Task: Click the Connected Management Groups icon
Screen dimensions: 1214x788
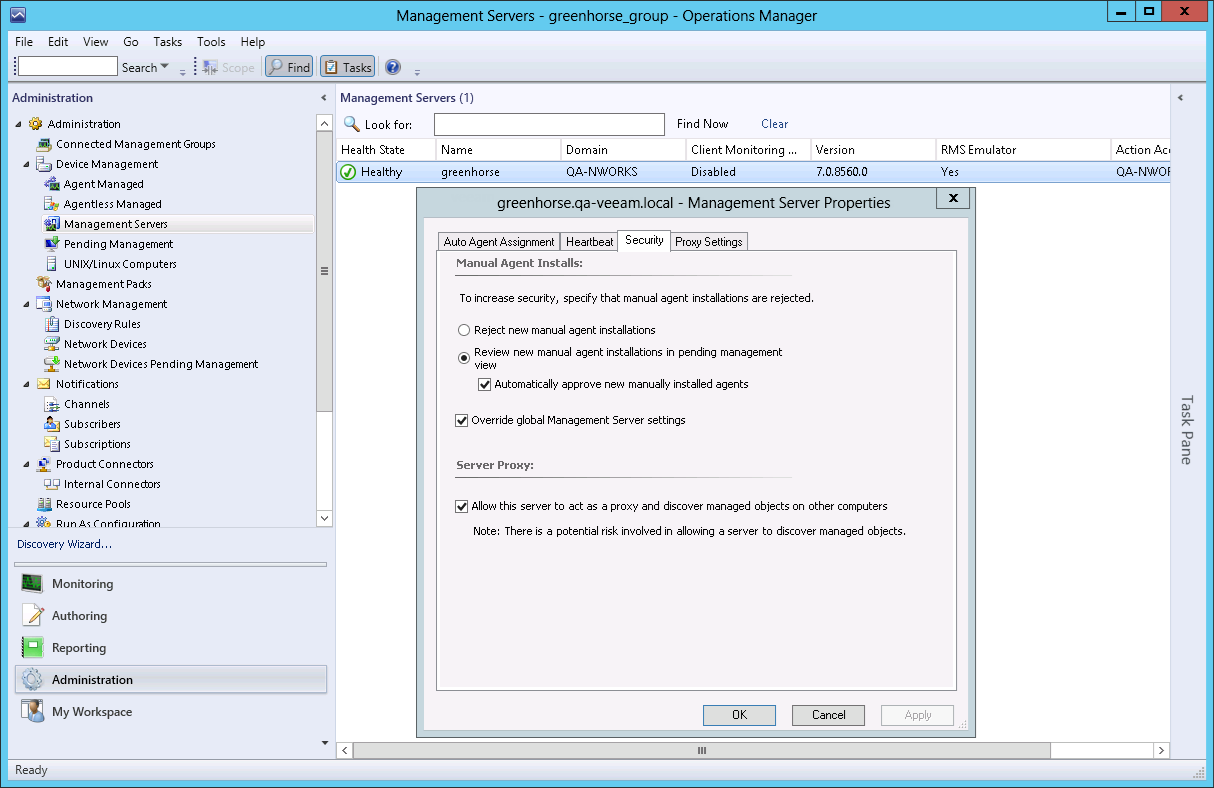Action: pyautogui.click(x=45, y=144)
